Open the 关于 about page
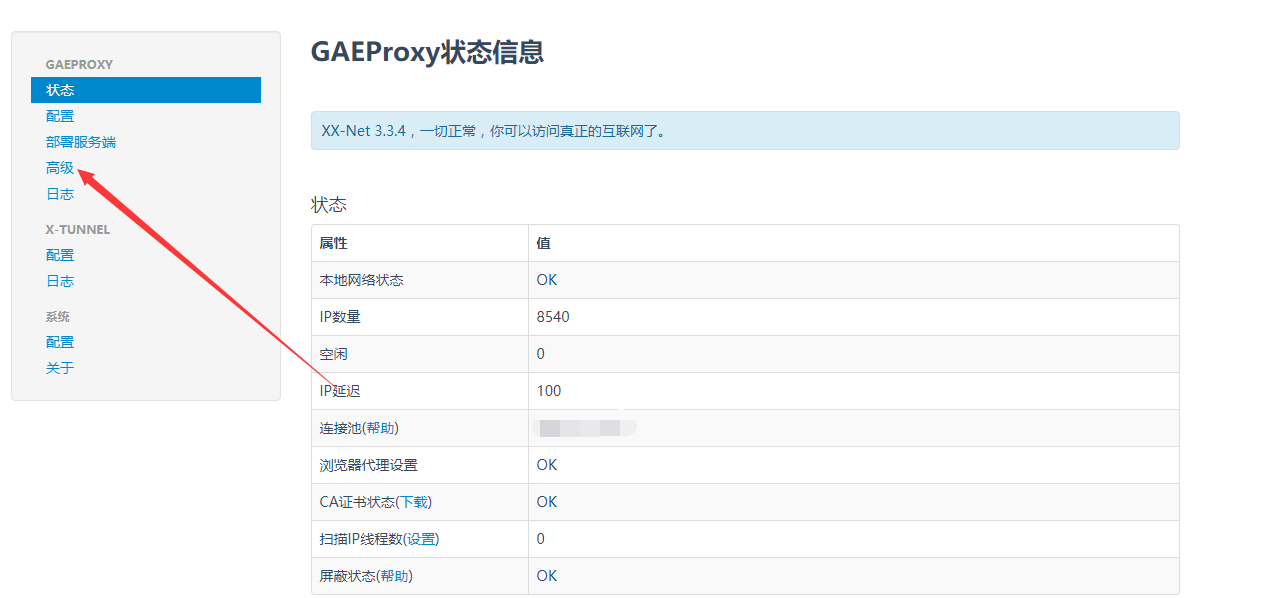Image resolution: width=1282 pixels, height=598 pixels. point(58,367)
